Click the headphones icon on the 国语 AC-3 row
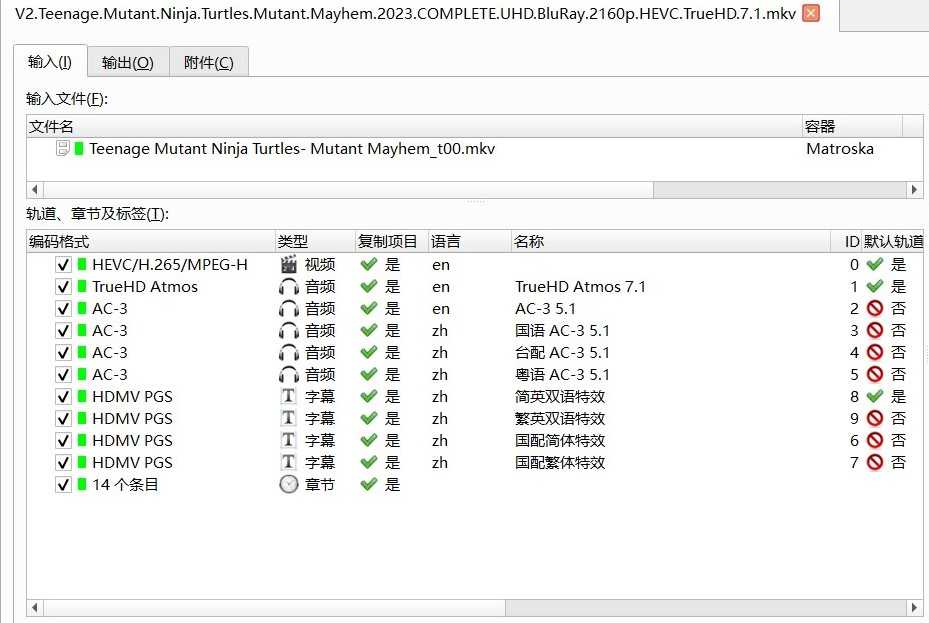The height and width of the screenshot is (623, 929). coord(289,330)
